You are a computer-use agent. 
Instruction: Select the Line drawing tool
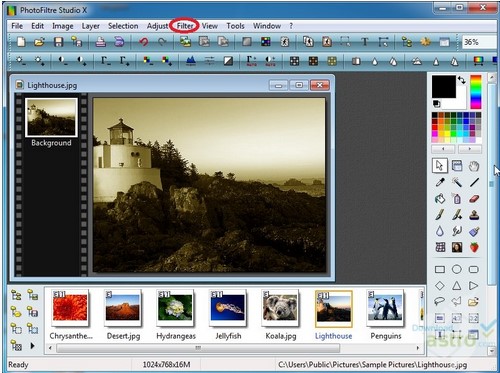474,182
